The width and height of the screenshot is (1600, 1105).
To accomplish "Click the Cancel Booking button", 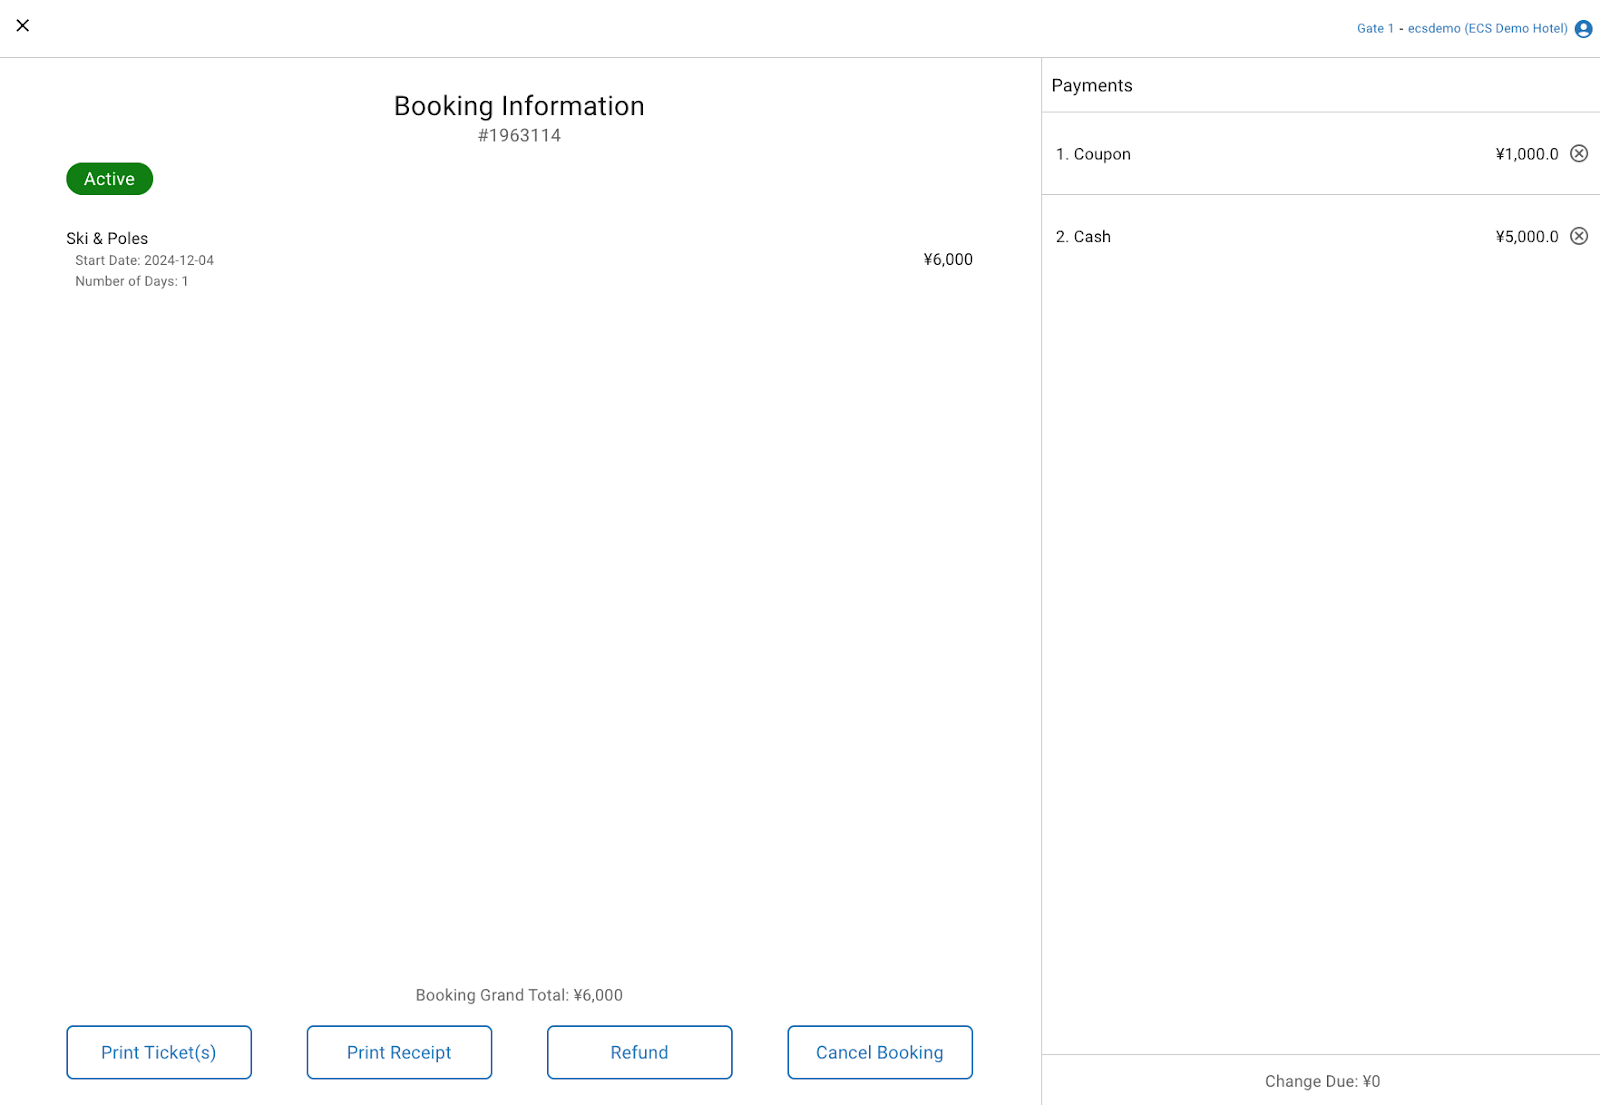I will 879,1052.
